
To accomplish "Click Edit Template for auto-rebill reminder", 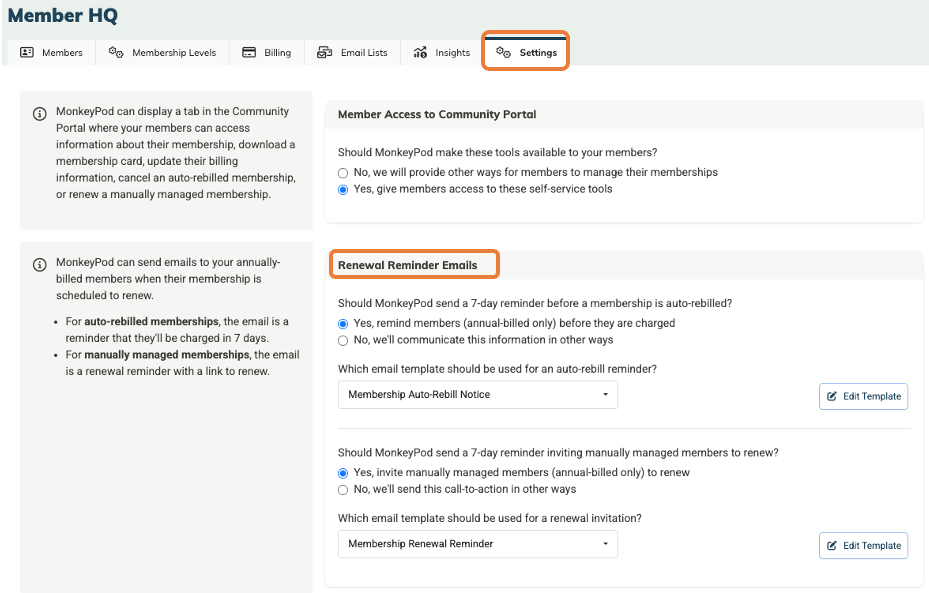I will [x=863, y=396].
